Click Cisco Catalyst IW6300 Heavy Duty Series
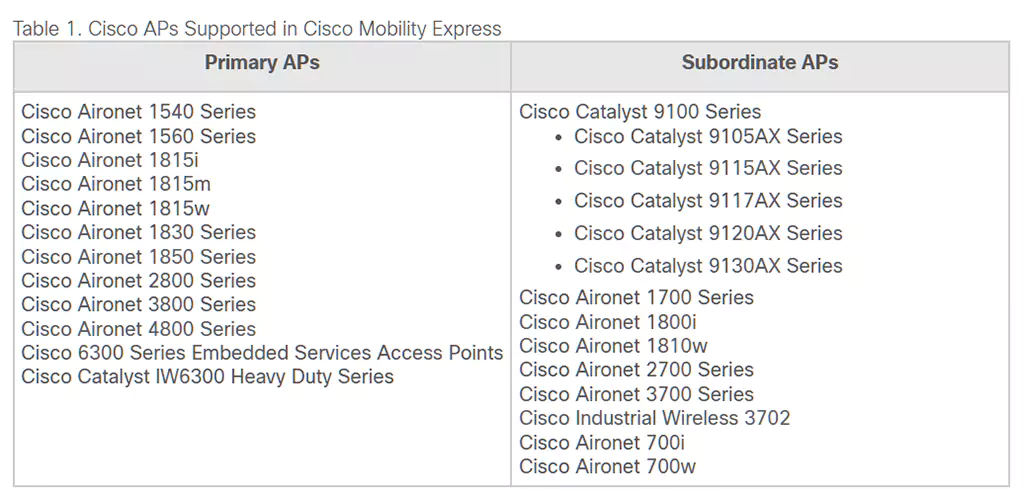 point(207,377)
